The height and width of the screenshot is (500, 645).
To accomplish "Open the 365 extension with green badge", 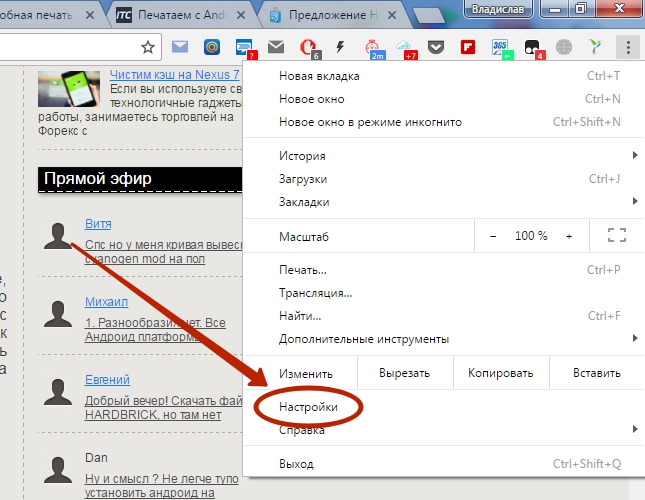I will click(502, 49).
